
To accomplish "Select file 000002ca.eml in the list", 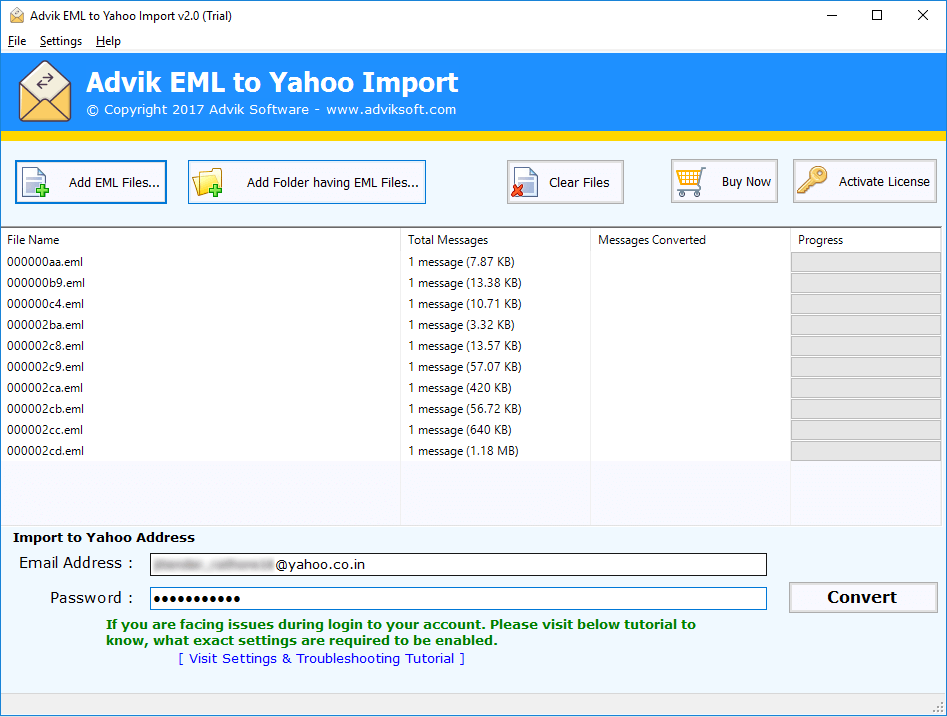I will [45, 388].
